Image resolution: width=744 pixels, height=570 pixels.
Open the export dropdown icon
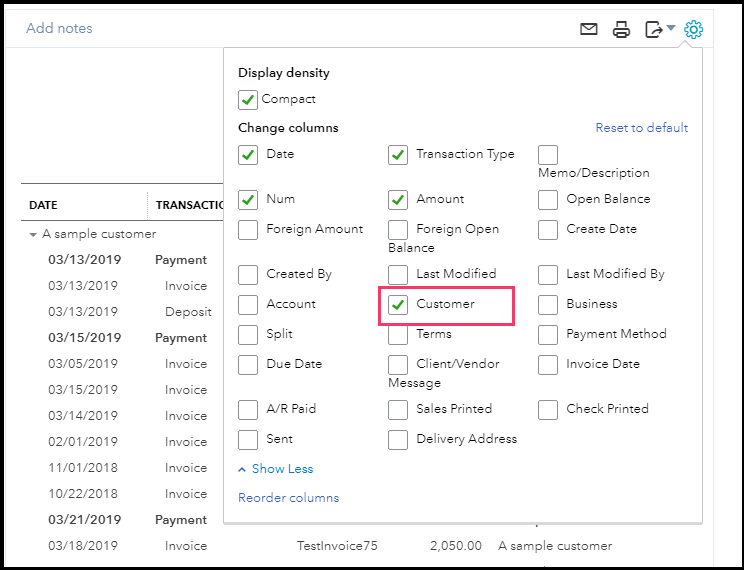[660, 29]
